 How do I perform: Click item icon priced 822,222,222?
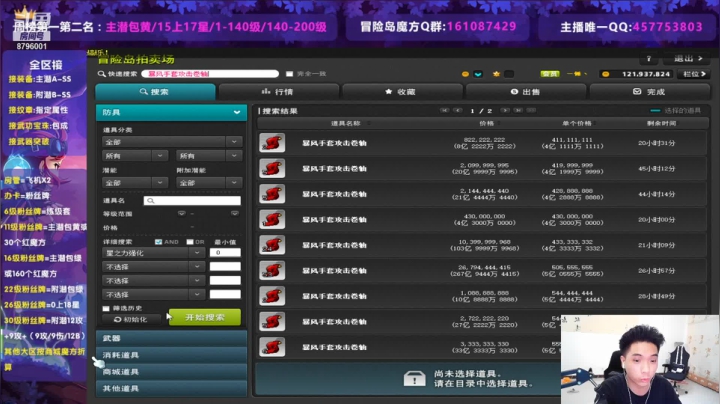coord(272,143)
